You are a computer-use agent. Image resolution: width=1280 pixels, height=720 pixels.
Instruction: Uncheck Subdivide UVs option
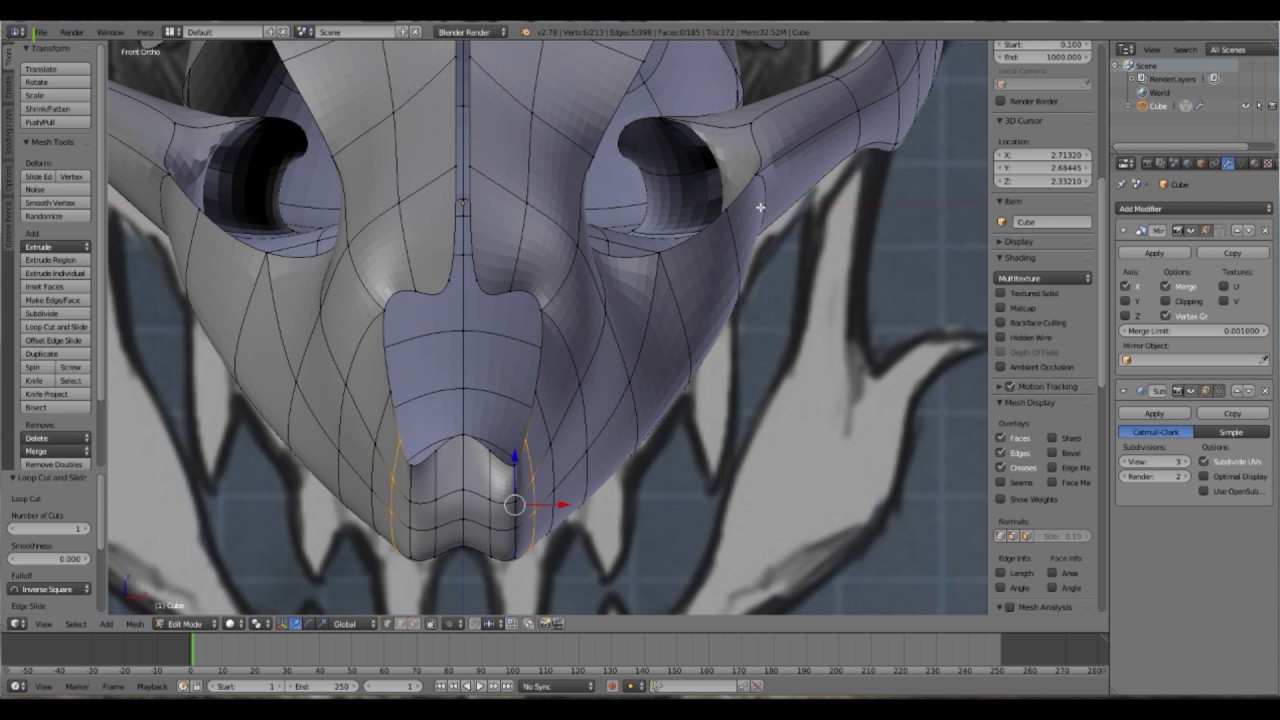pos(1204,462)
